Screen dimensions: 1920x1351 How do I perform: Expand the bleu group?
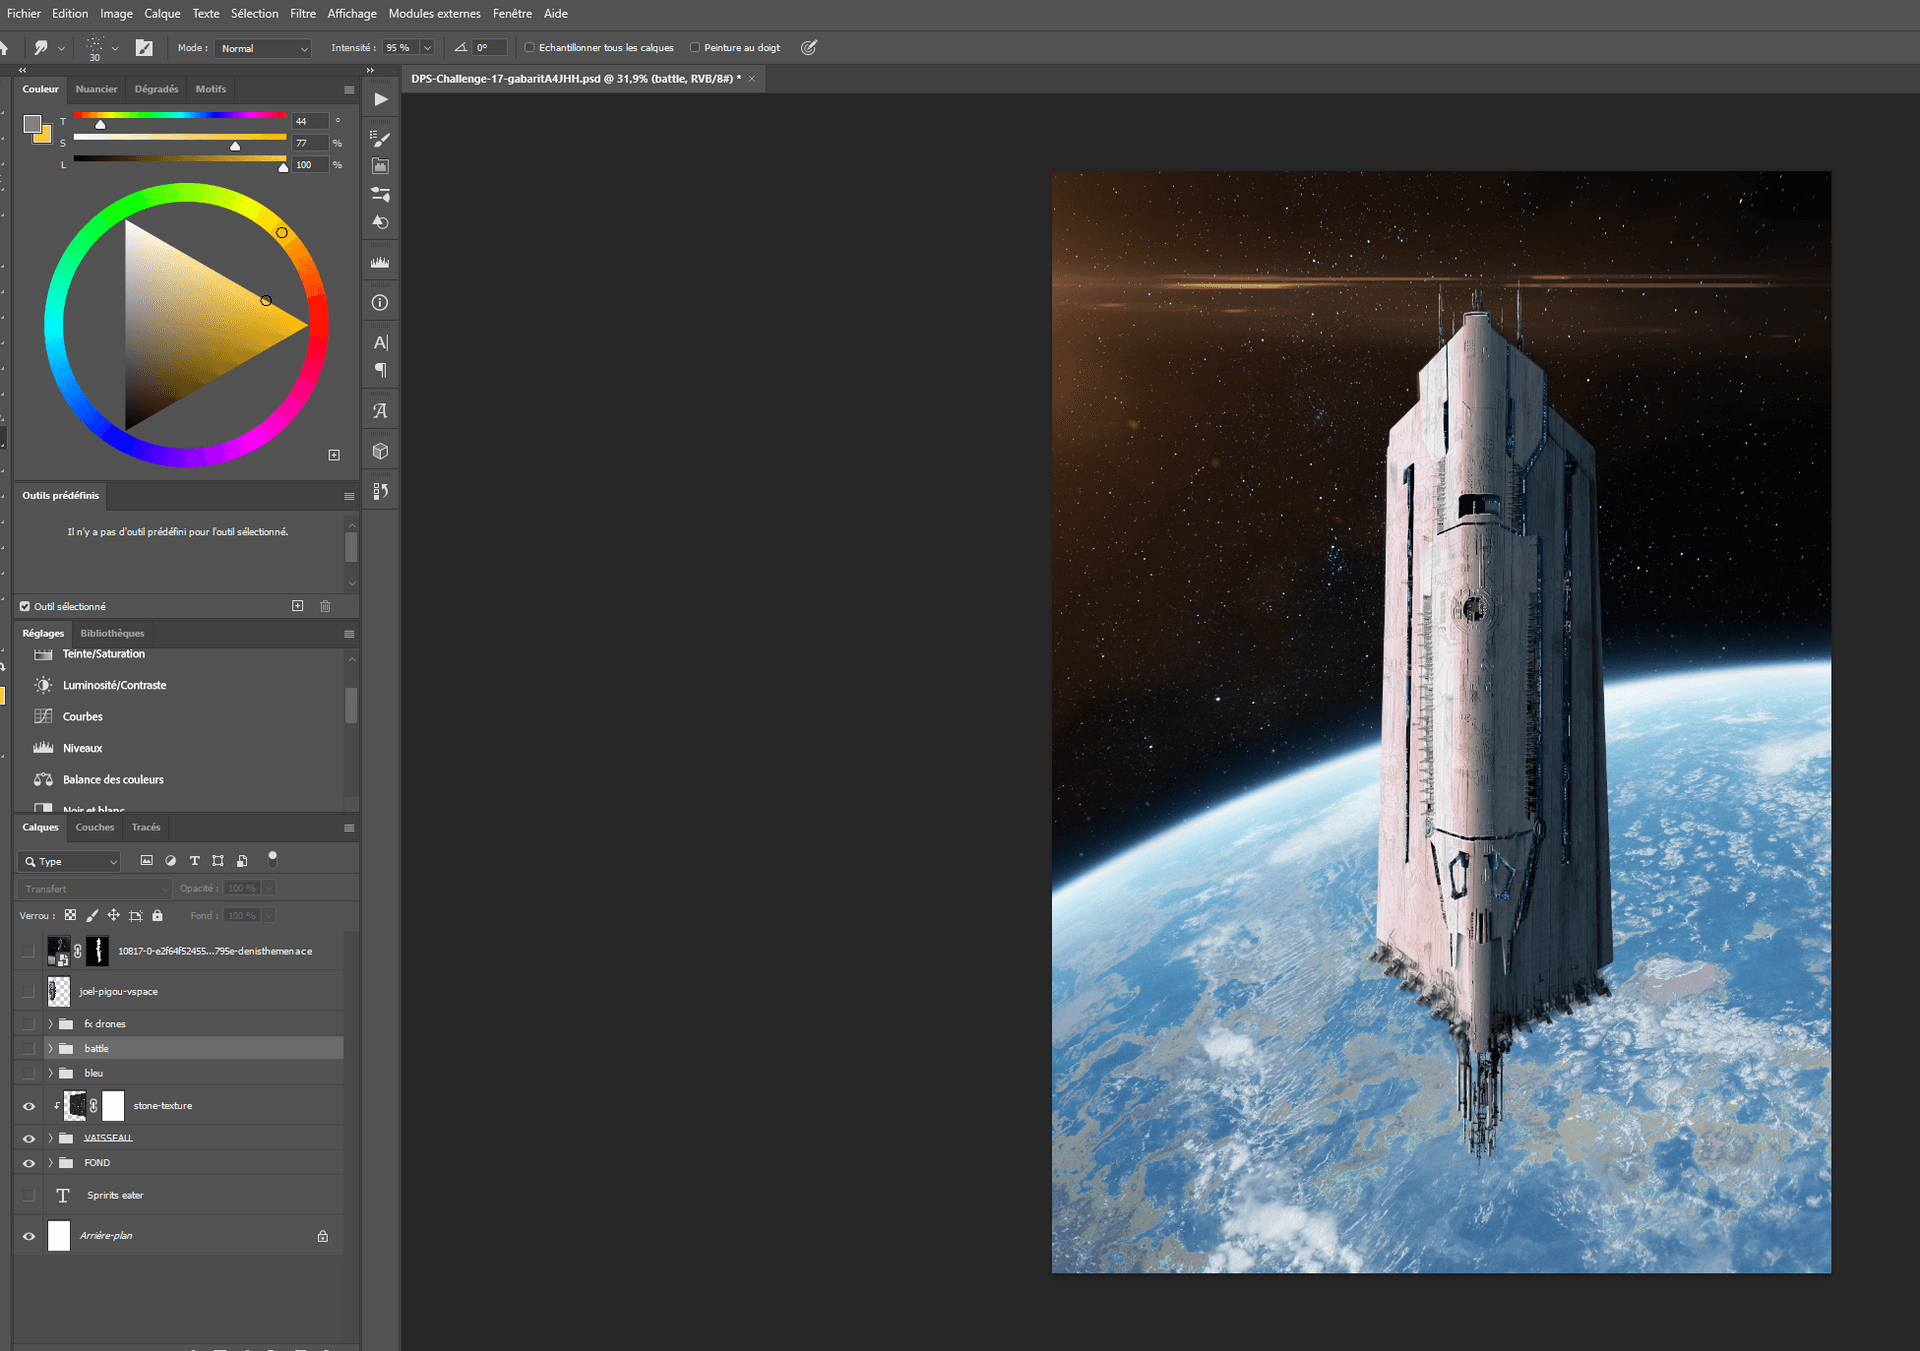50,1073
